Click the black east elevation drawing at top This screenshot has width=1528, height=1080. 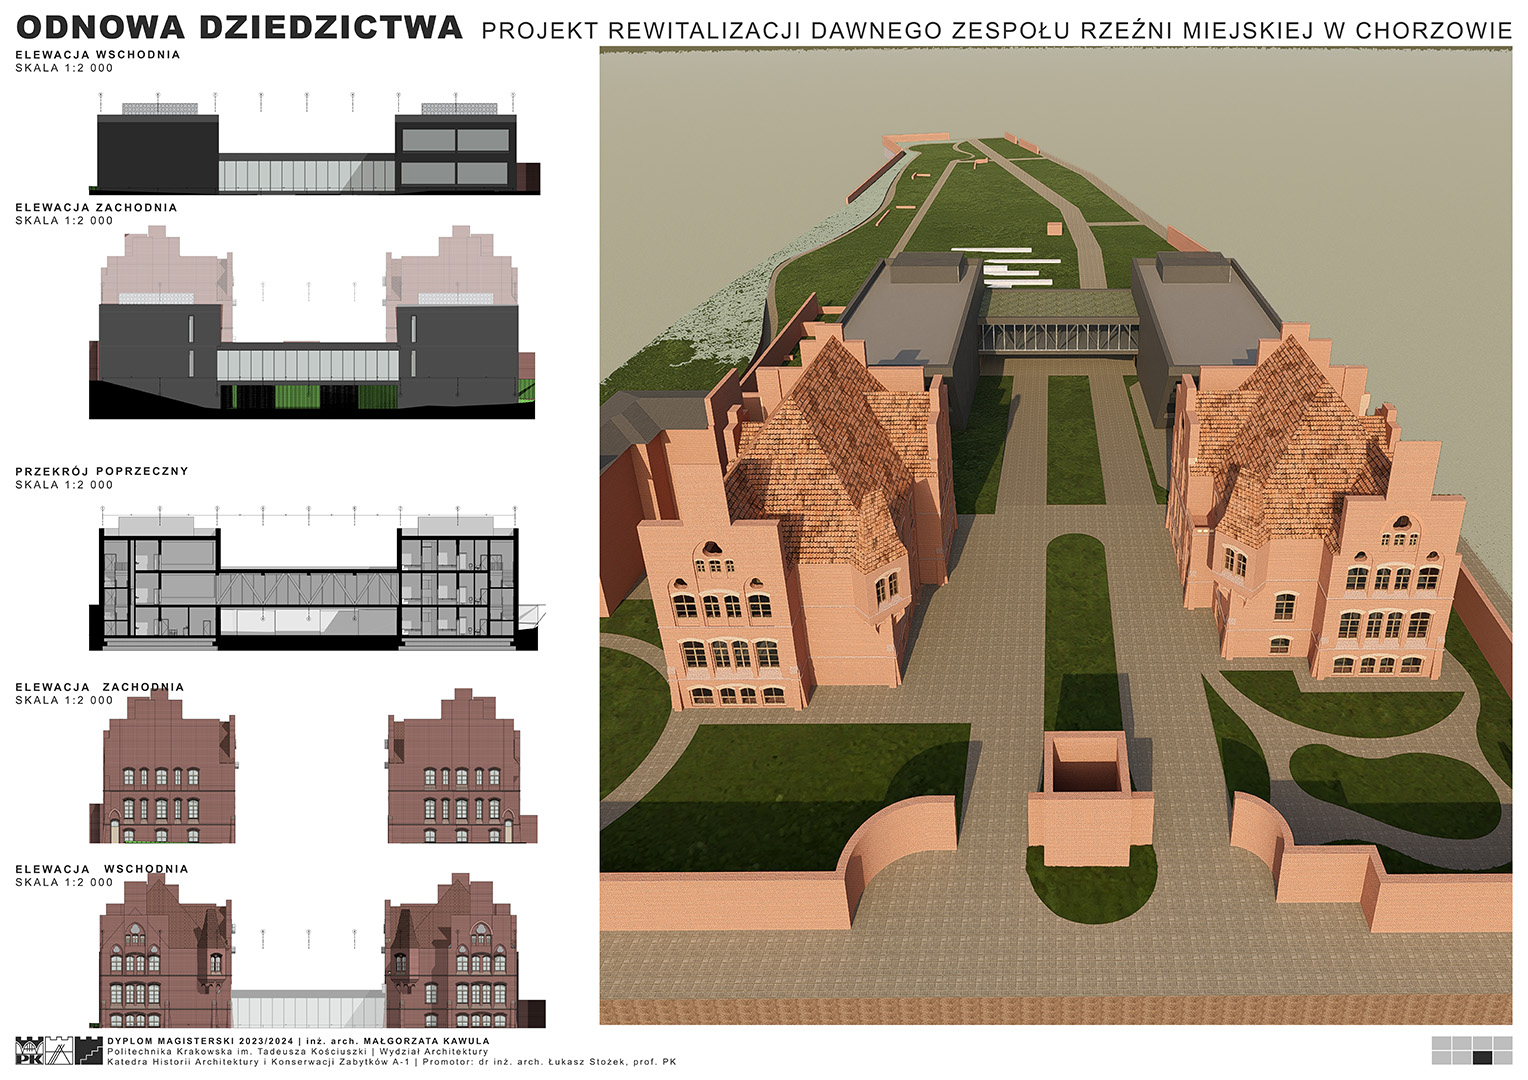pyautogui.click(x=315, y=152)
